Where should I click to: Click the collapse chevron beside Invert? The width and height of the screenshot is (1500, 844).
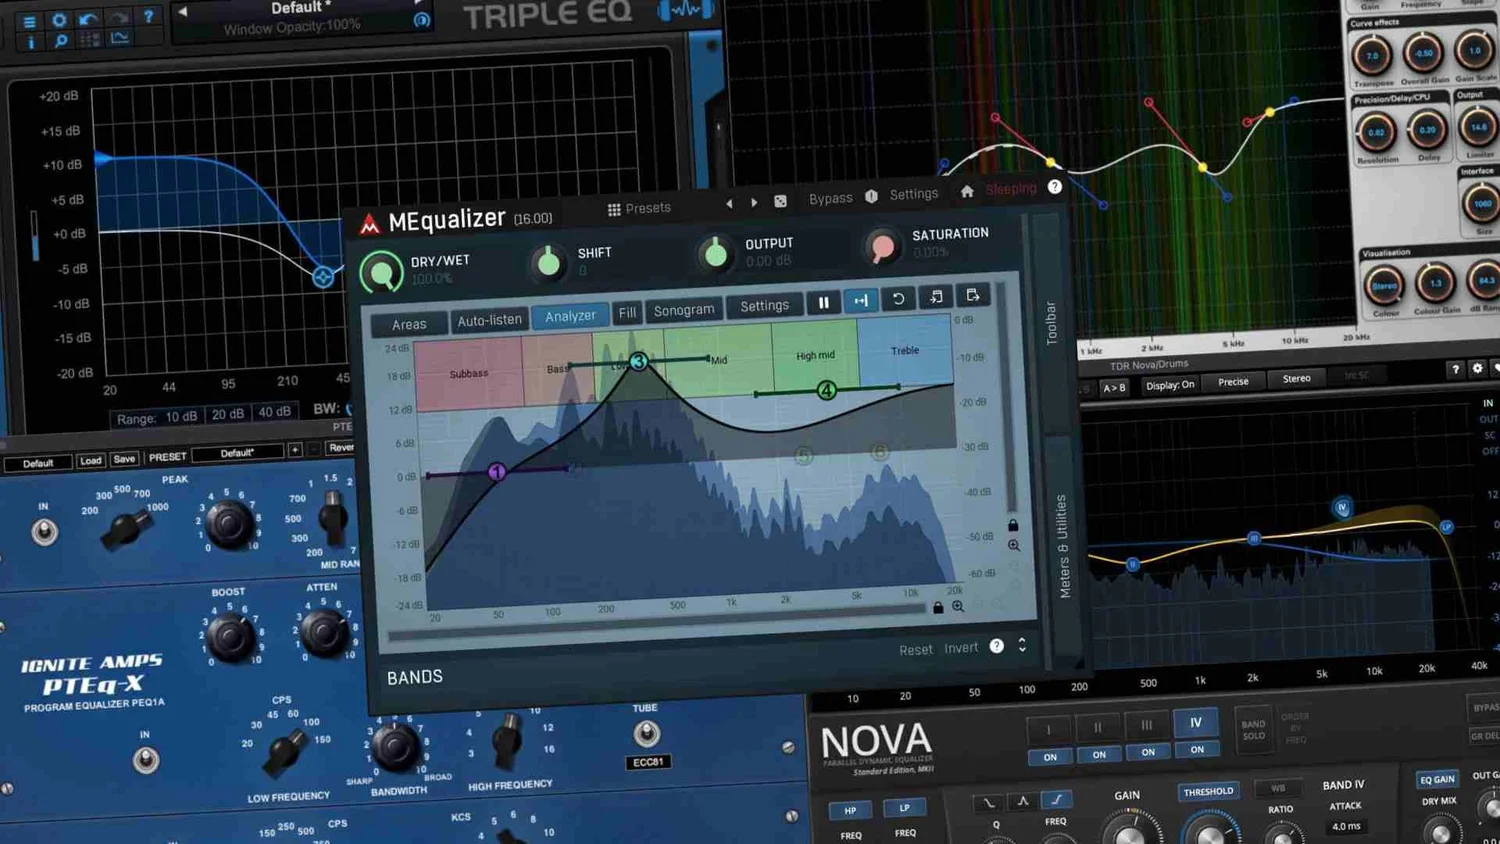1022,645
